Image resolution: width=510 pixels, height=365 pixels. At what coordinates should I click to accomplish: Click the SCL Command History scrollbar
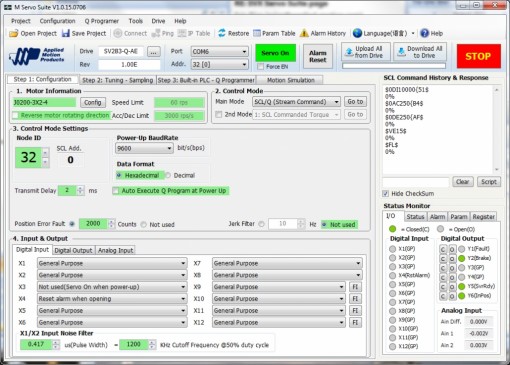tap(497, 130)
